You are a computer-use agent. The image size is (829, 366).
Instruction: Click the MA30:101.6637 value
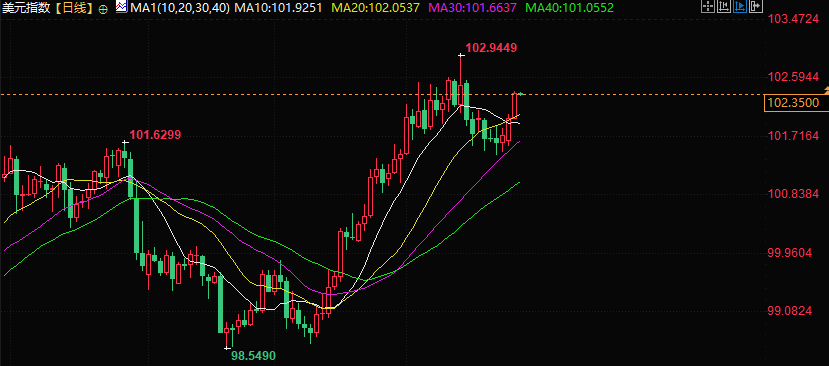click(473, 8)
